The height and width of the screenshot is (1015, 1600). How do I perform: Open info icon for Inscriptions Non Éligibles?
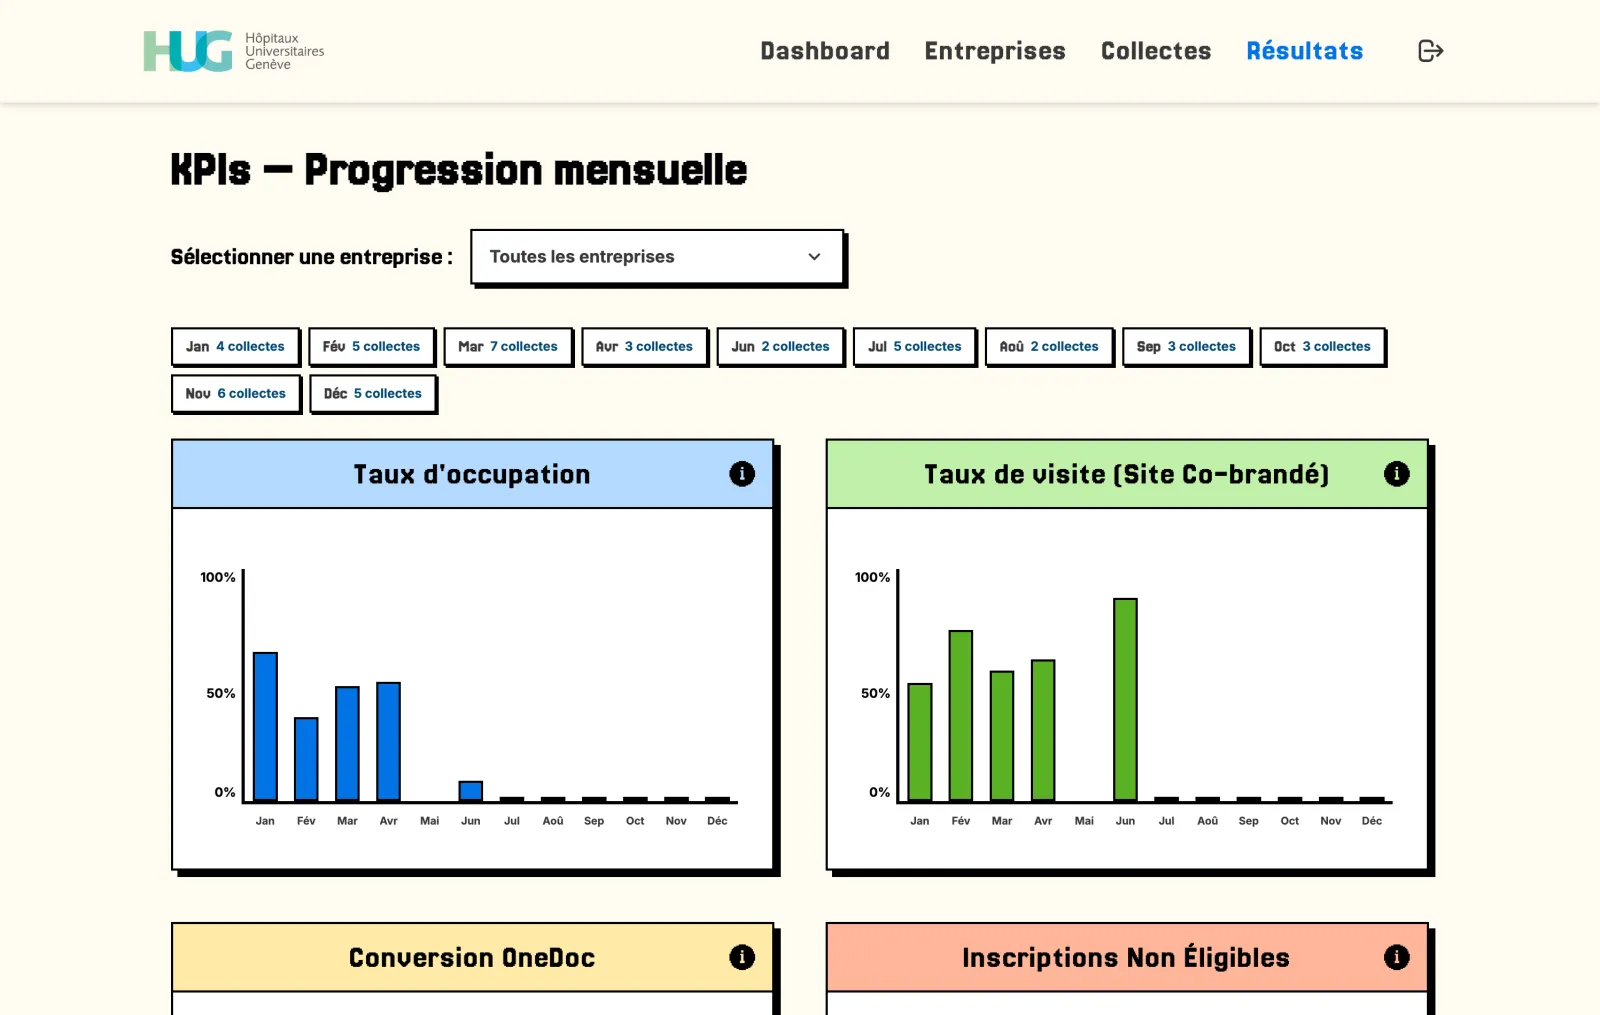coord(1396,957)
